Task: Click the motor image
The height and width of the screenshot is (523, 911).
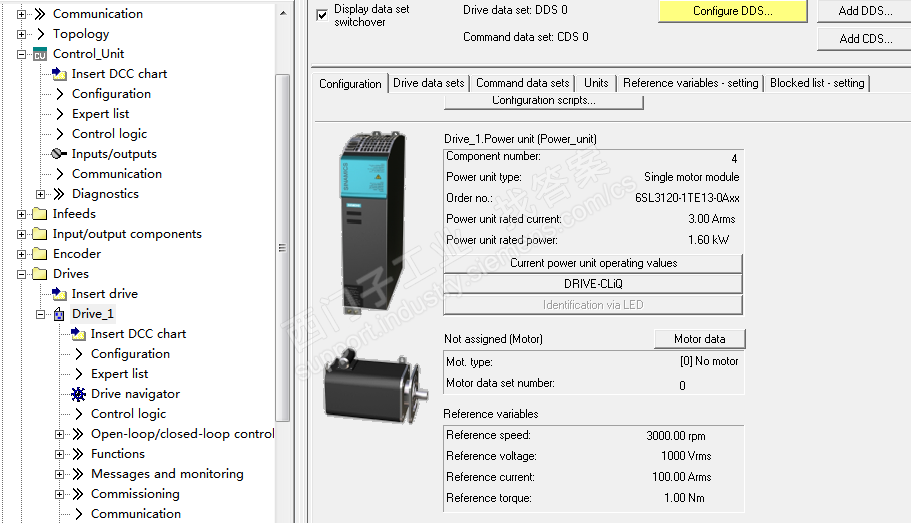Action: (376, 385)
